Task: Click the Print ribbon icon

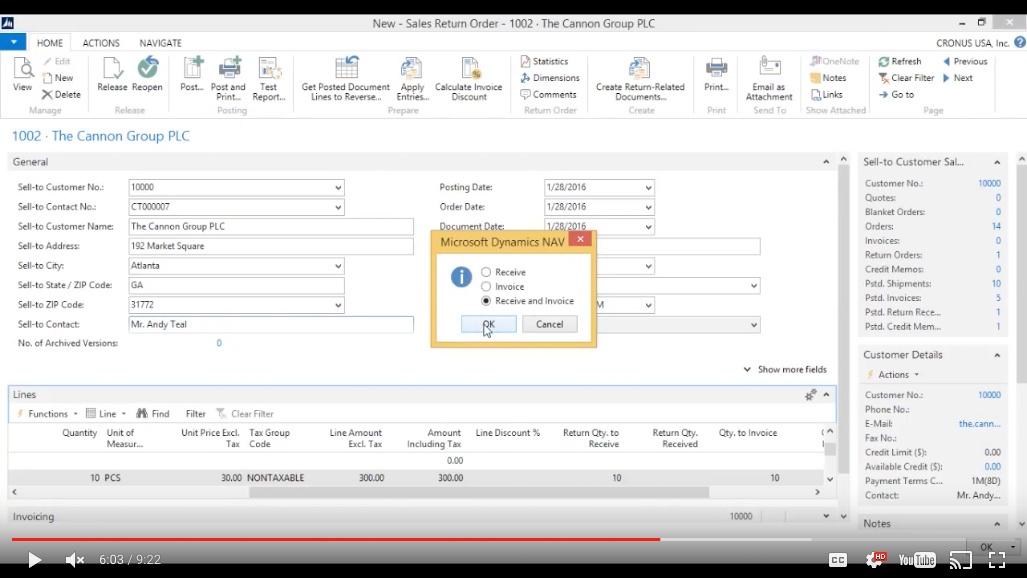Action: (x=716, y=74)
